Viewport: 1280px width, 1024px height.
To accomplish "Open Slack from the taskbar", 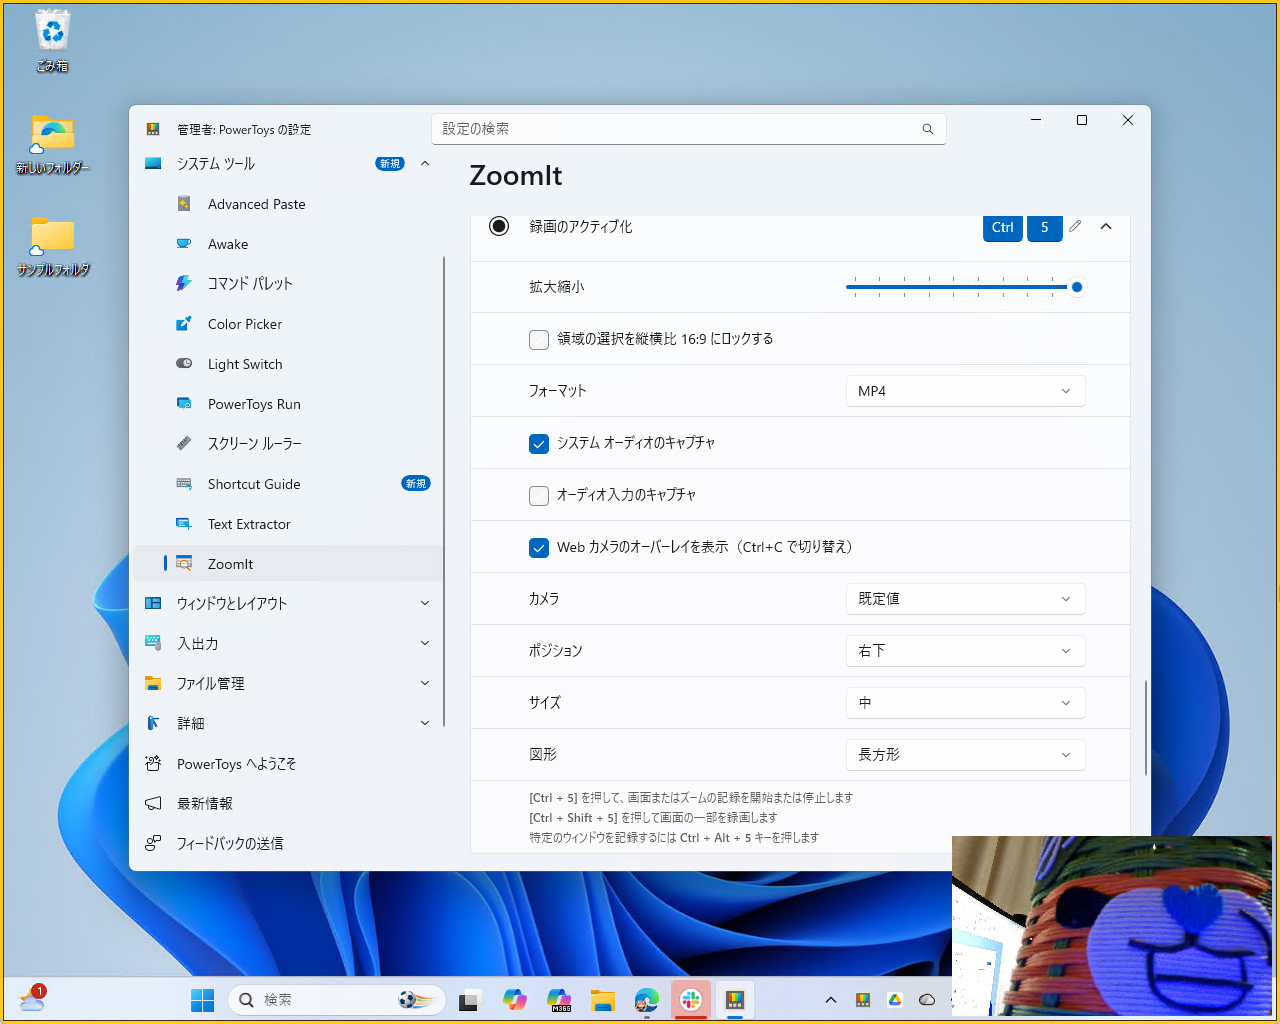I will point(691,1000).
